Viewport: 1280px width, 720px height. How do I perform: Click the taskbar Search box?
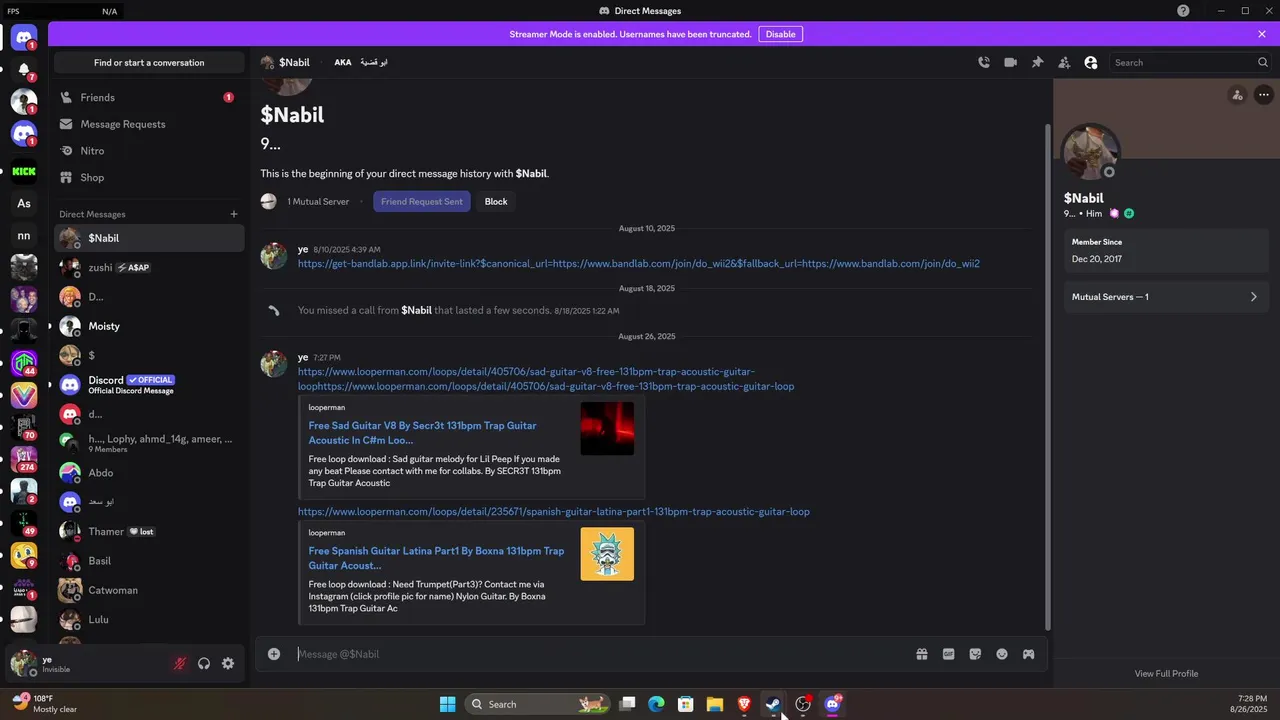pyautogui.click(x=538, y=704)
